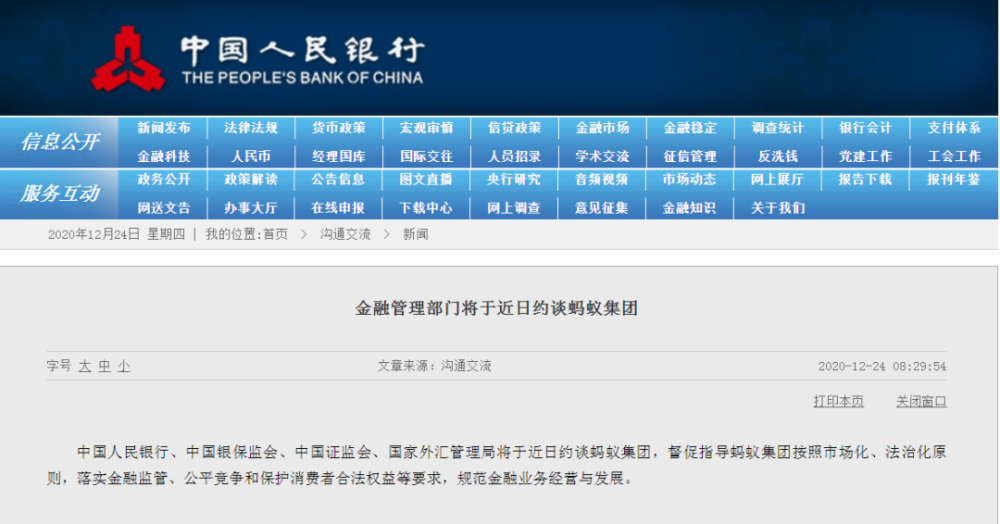Select 政策解读 link
1000x524 pixels.
(x=251, y=180)
